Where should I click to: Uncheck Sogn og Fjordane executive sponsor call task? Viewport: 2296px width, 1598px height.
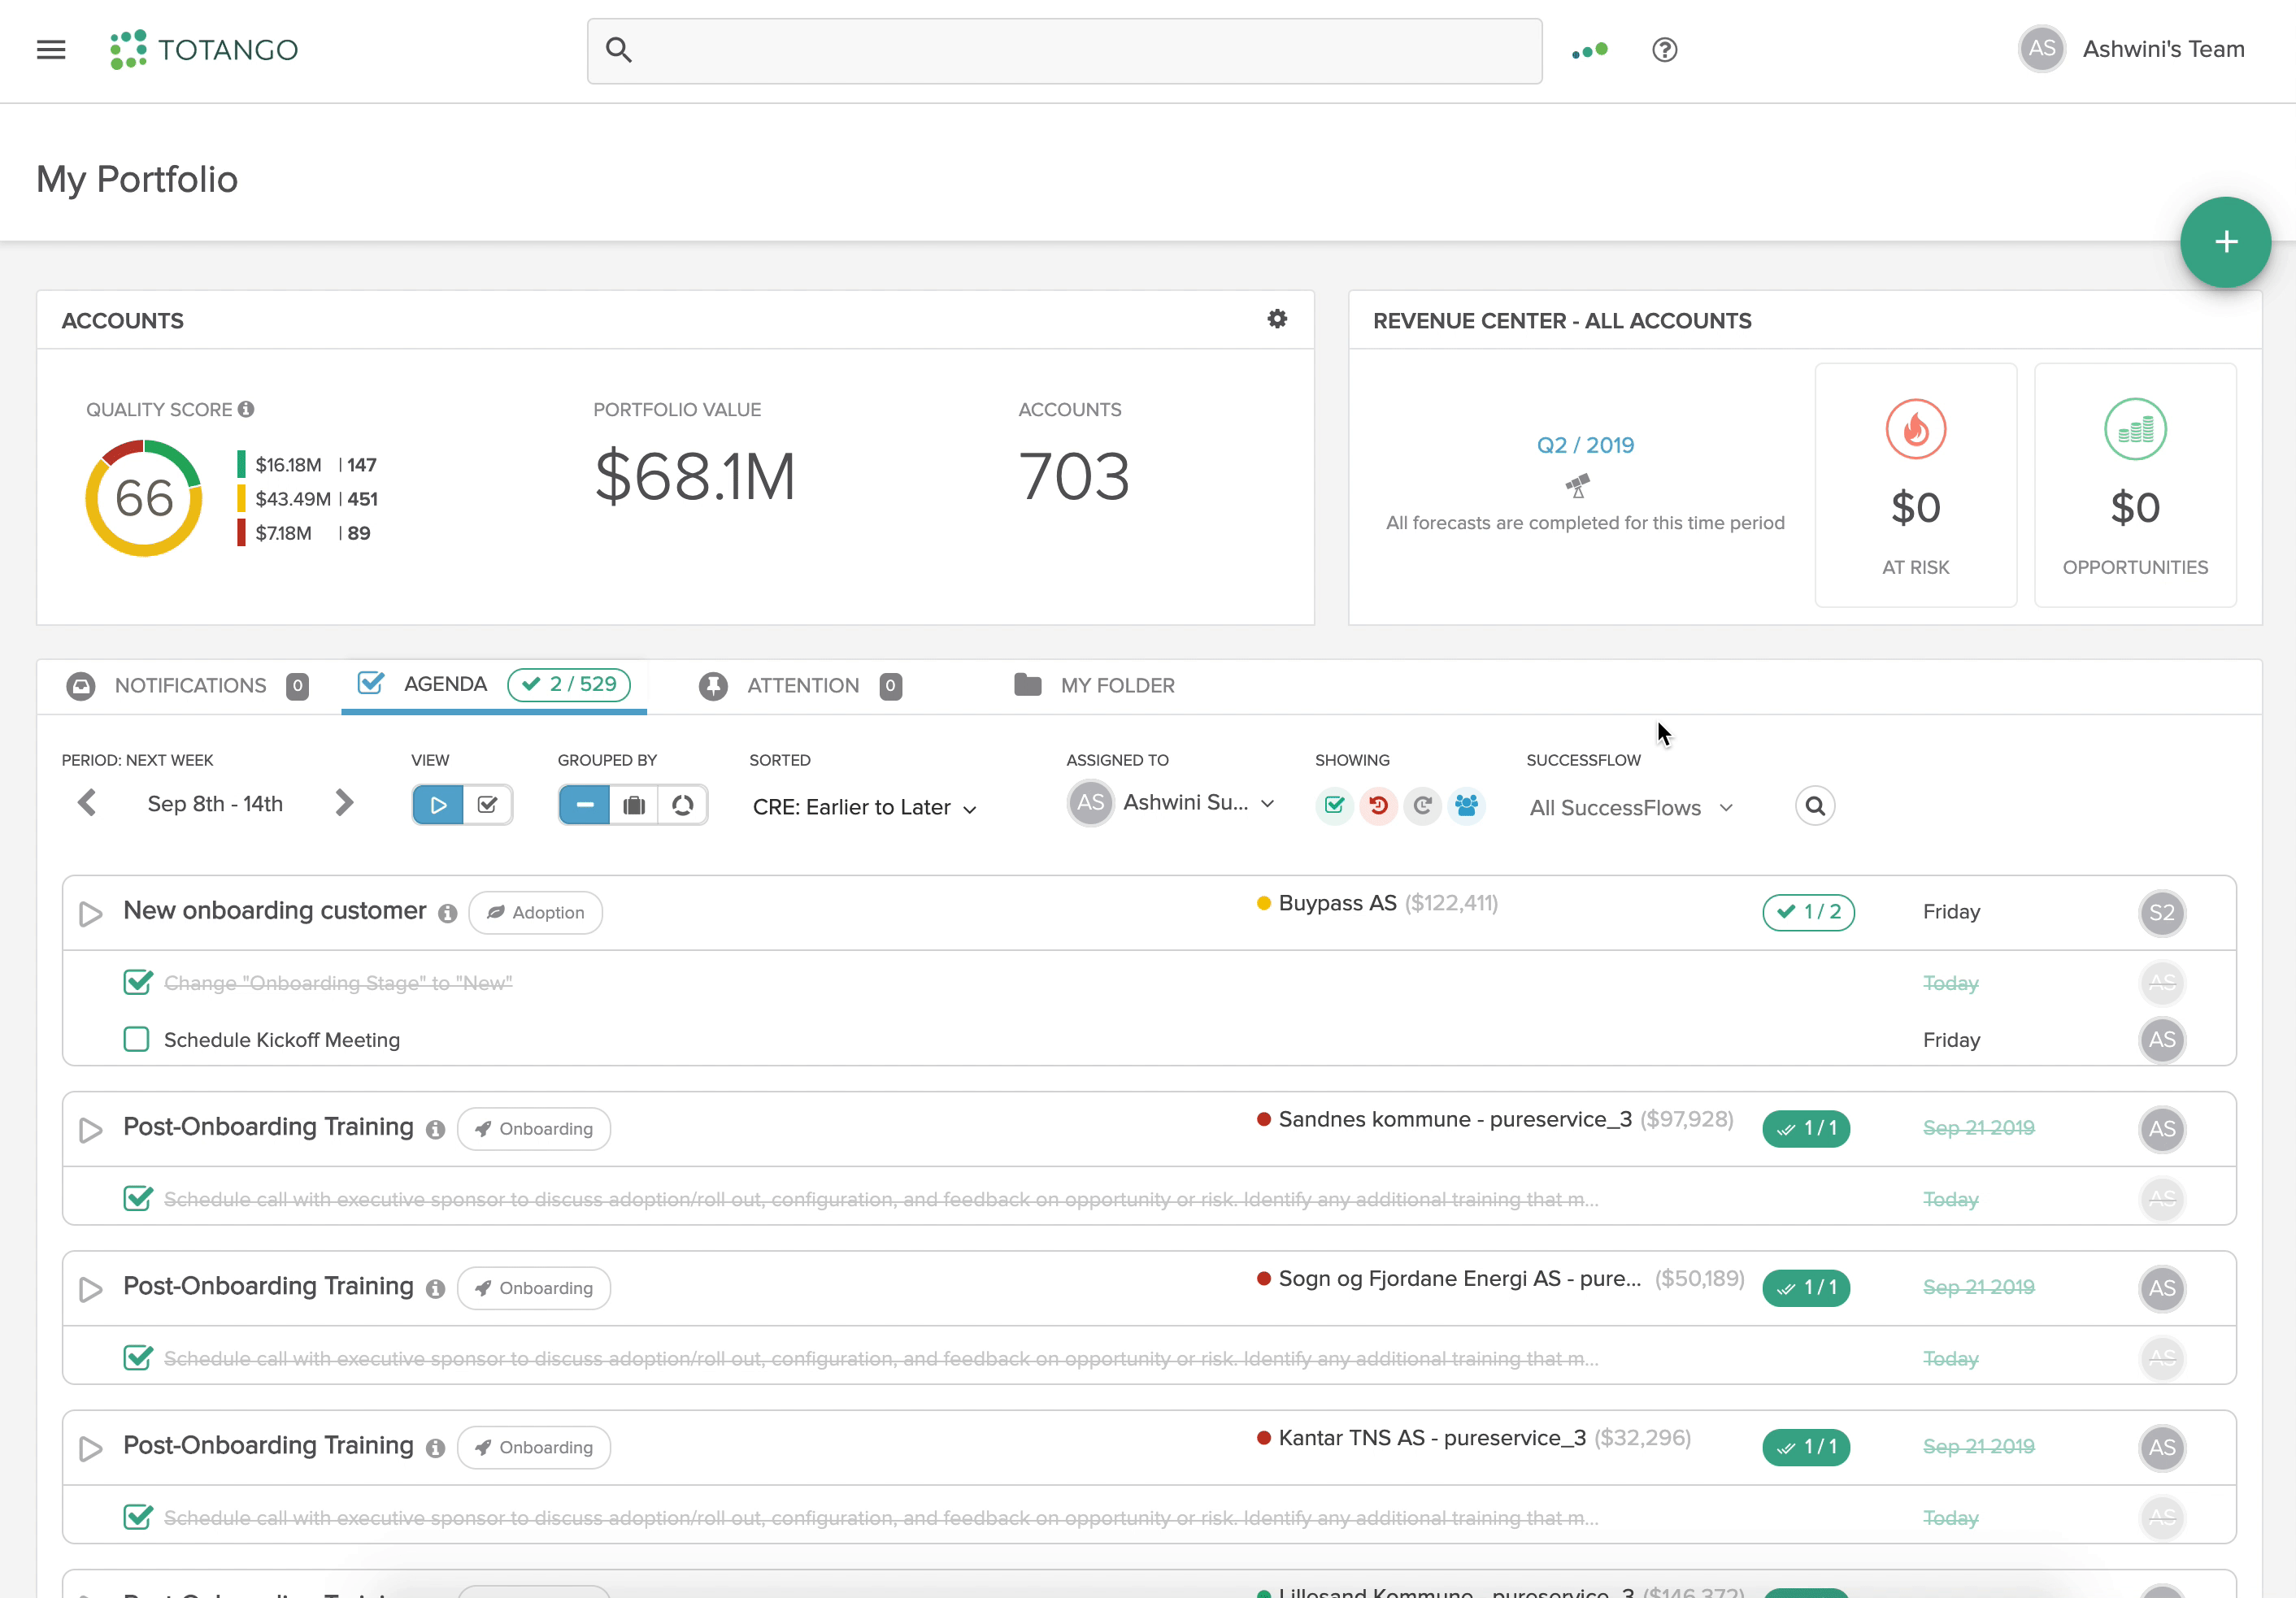(137, 1357)
